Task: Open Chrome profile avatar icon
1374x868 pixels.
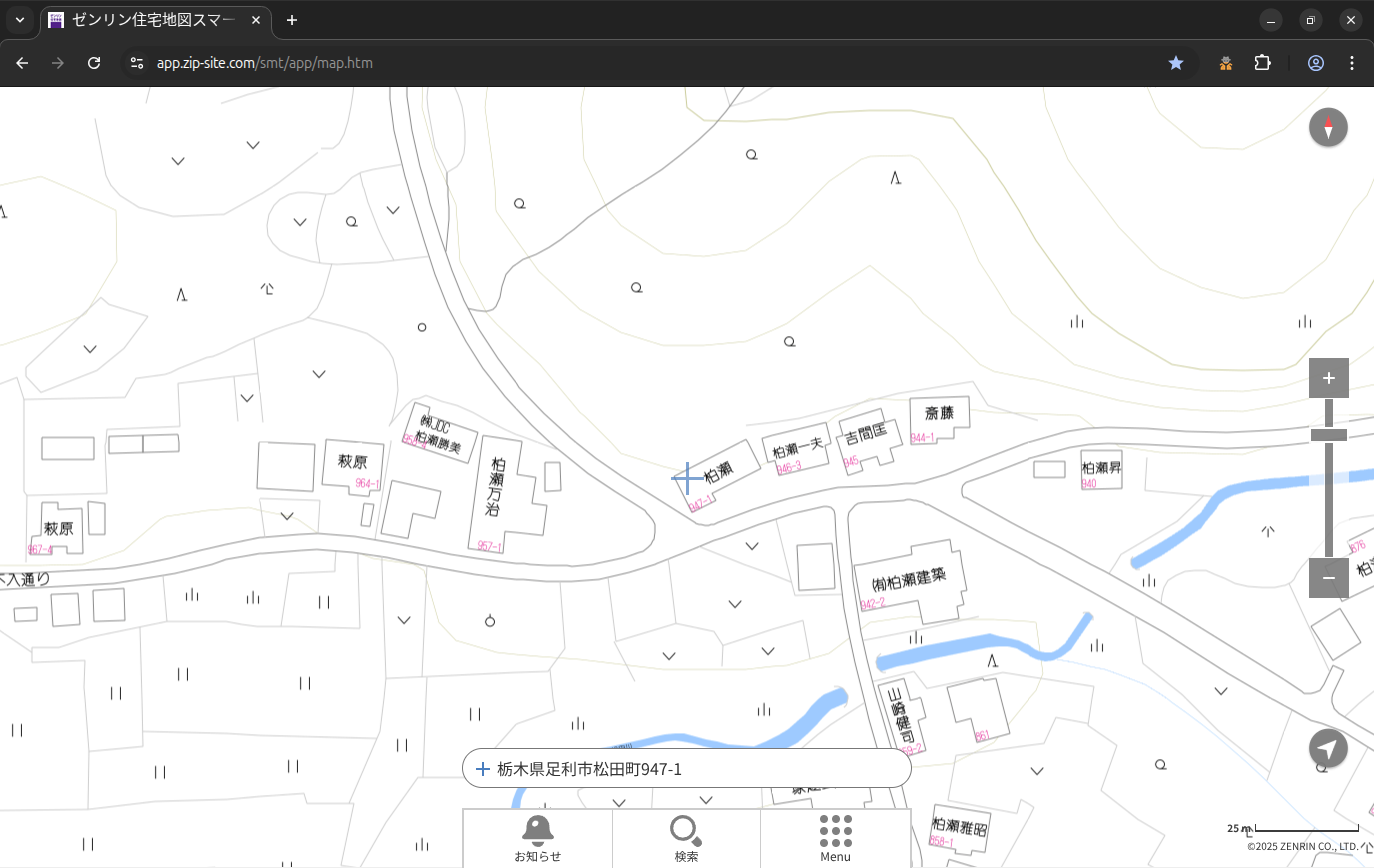Action: coord(1316,63)
